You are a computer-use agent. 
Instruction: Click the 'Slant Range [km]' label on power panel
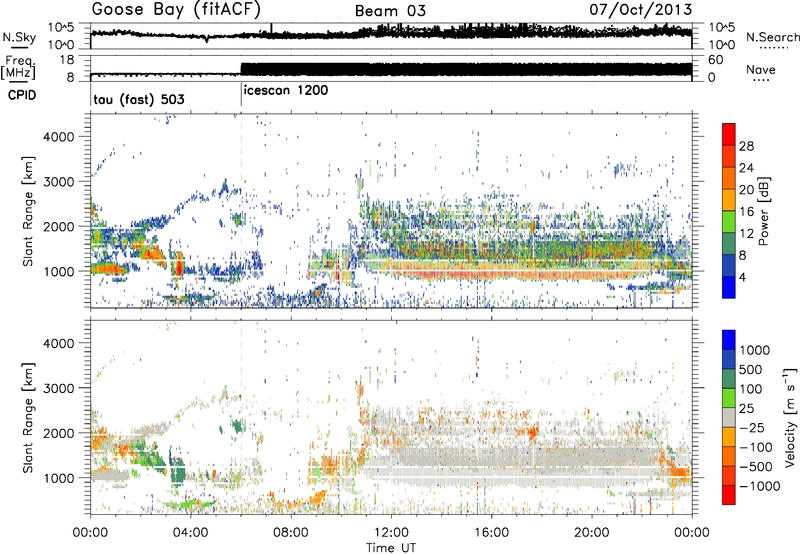point(28,211)
